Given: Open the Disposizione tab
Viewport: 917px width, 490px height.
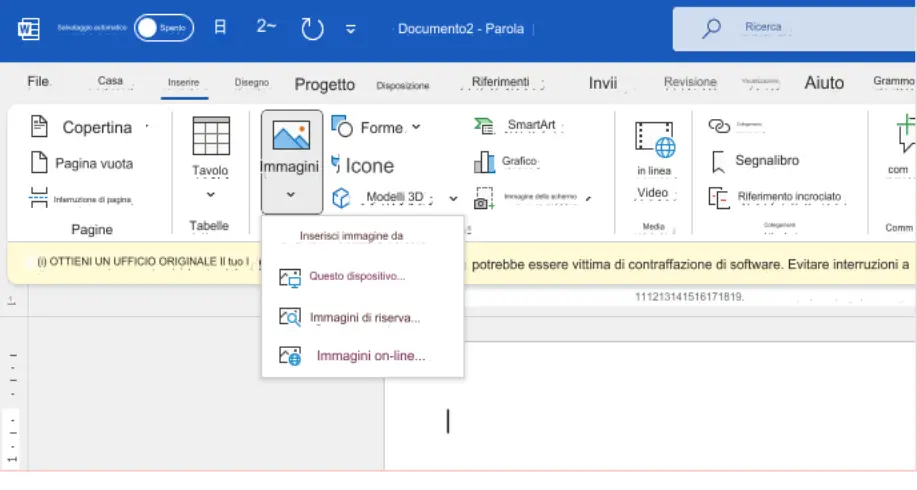Looking at the screenshot, I should [x=402, y=85].
